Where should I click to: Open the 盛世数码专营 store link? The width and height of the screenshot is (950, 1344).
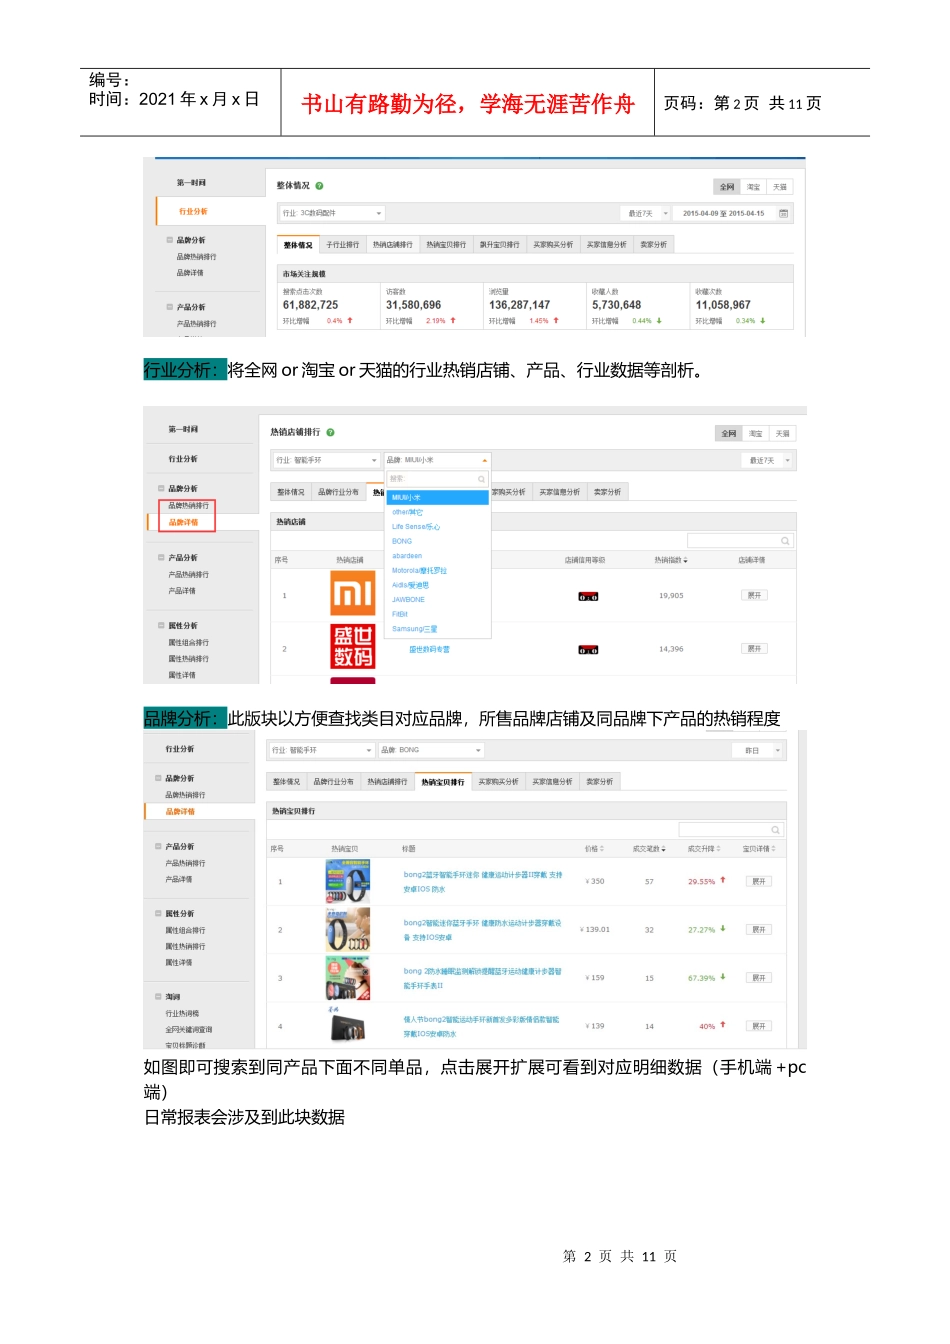tap(429, 650)
